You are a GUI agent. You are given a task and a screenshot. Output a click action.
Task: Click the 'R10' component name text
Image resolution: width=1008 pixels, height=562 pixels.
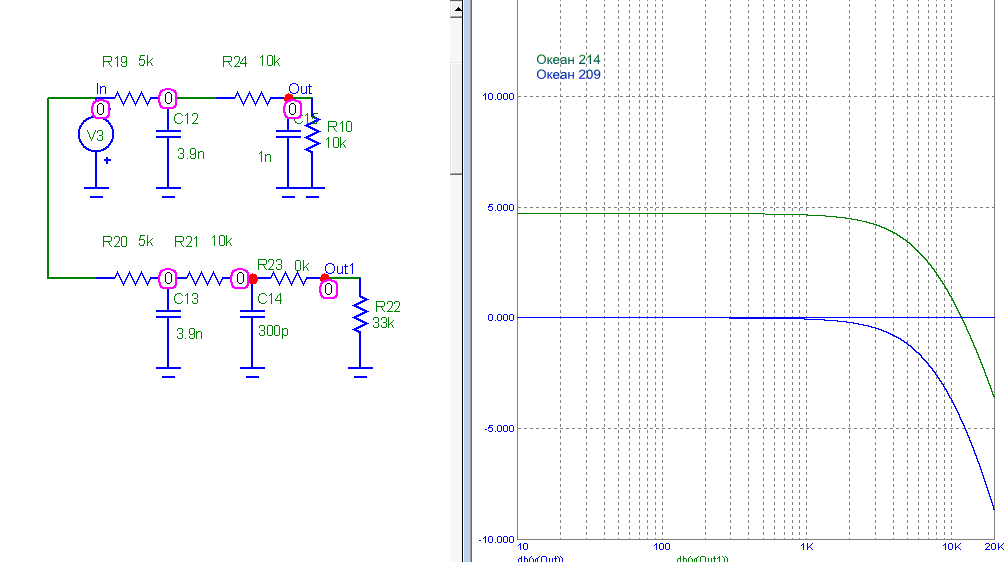[340, 127]
